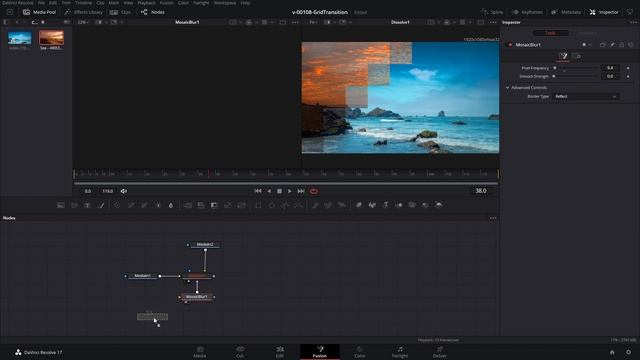
Task: Toggle the Spline editor panel
Action: click(492, 12)
